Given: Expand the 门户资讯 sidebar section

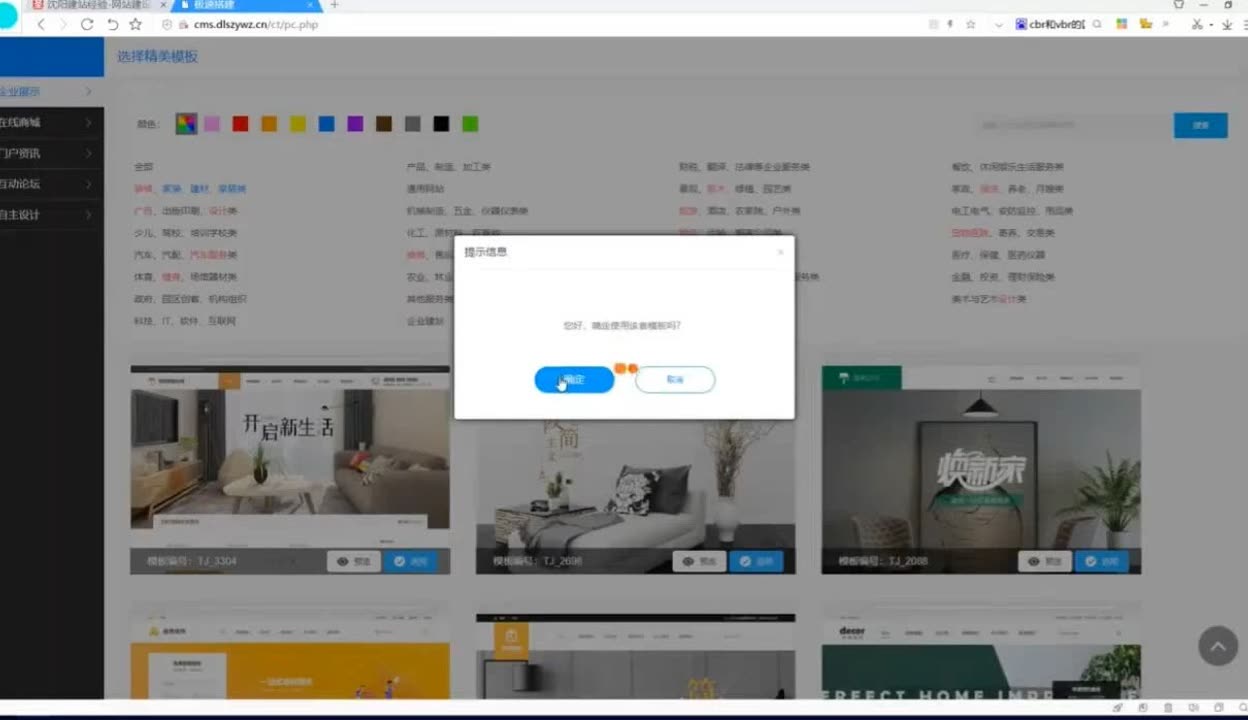Looking at the screenshot, I should pyautogui.click(x=52, y=154).
